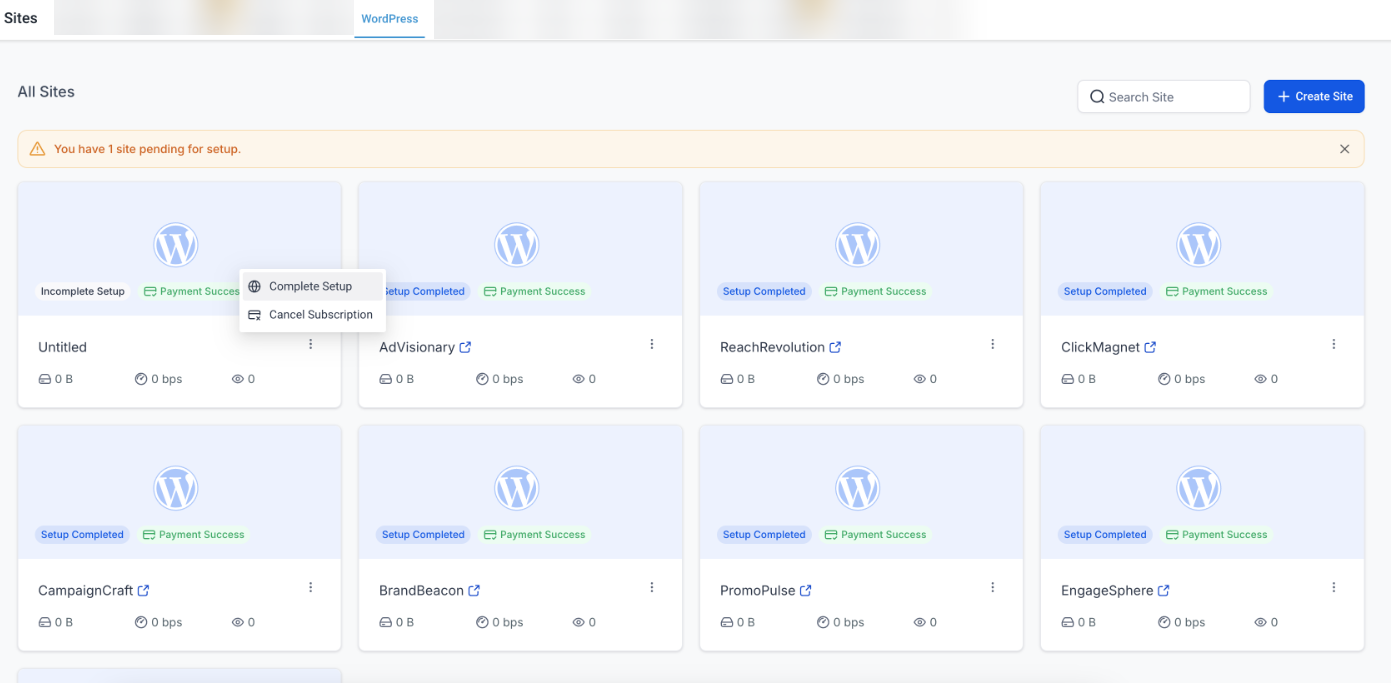Image resolution: width=1391 pixels, height=683 pixels.
Task: Open three-dot menu on AdVisionary card
Action: 652,344
